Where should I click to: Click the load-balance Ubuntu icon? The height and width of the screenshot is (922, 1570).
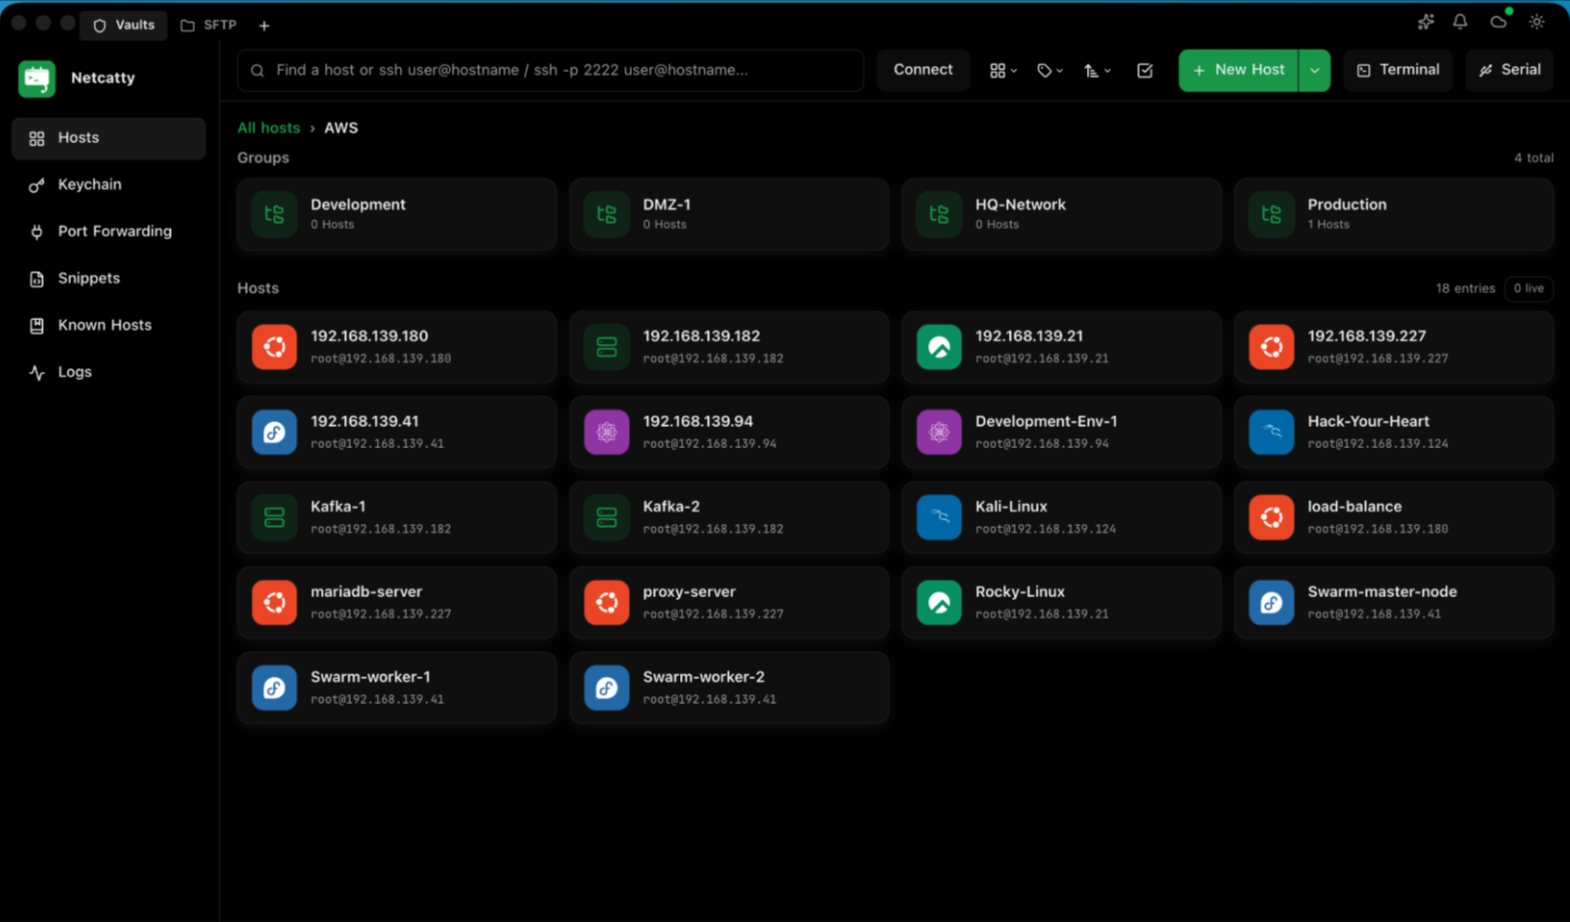(x=1271, y=517)
